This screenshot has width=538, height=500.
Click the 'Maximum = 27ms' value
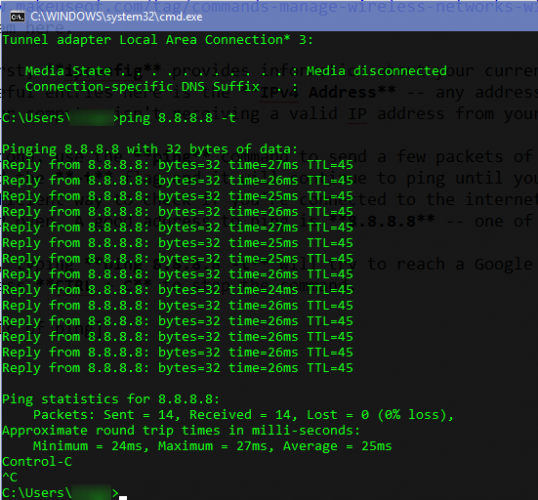click(x=212, y=446)
